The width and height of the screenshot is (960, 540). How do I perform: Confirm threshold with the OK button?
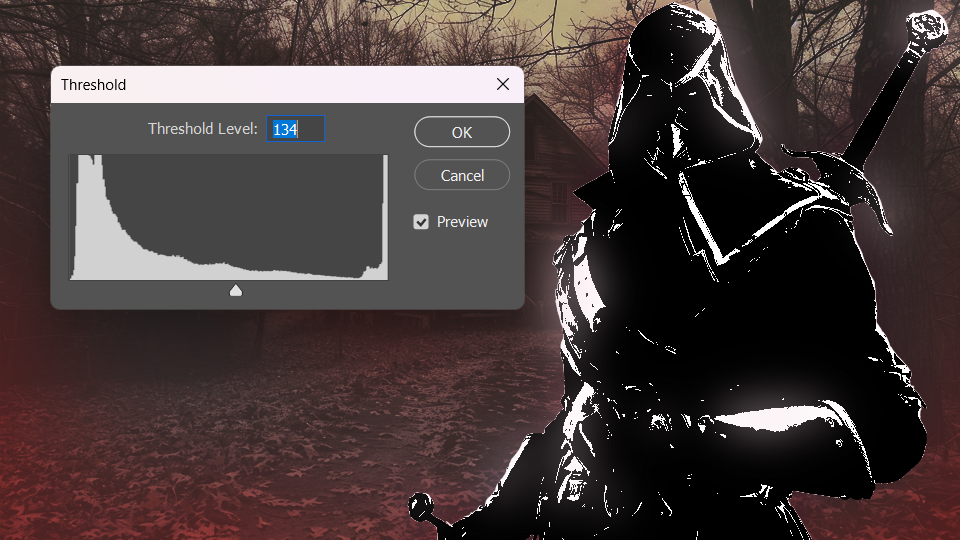click(462, 132)
